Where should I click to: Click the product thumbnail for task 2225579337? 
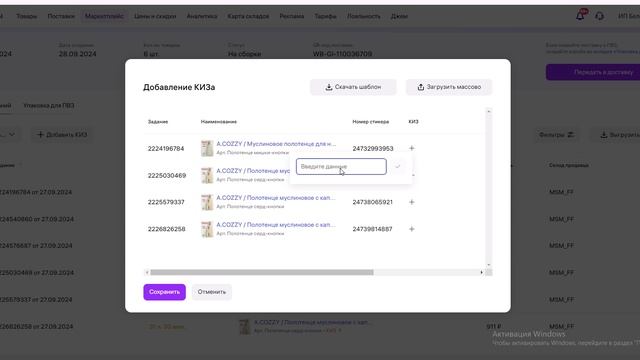coord(207,202)
